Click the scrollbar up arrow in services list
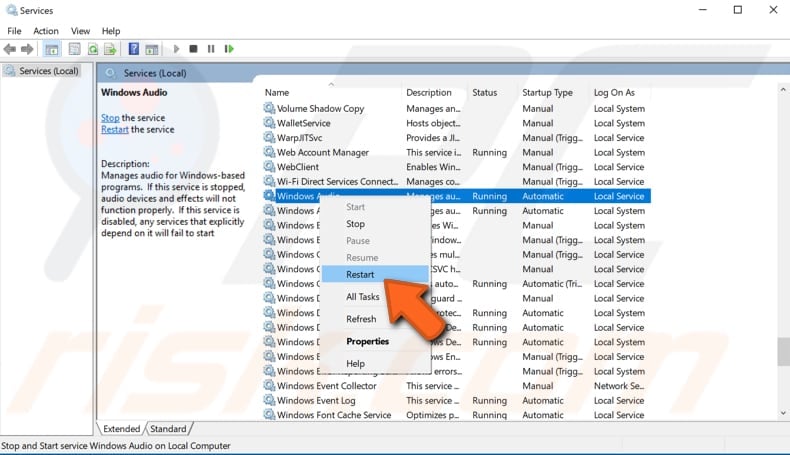This screenshot has width=790, height=455. tap(783, 90)
